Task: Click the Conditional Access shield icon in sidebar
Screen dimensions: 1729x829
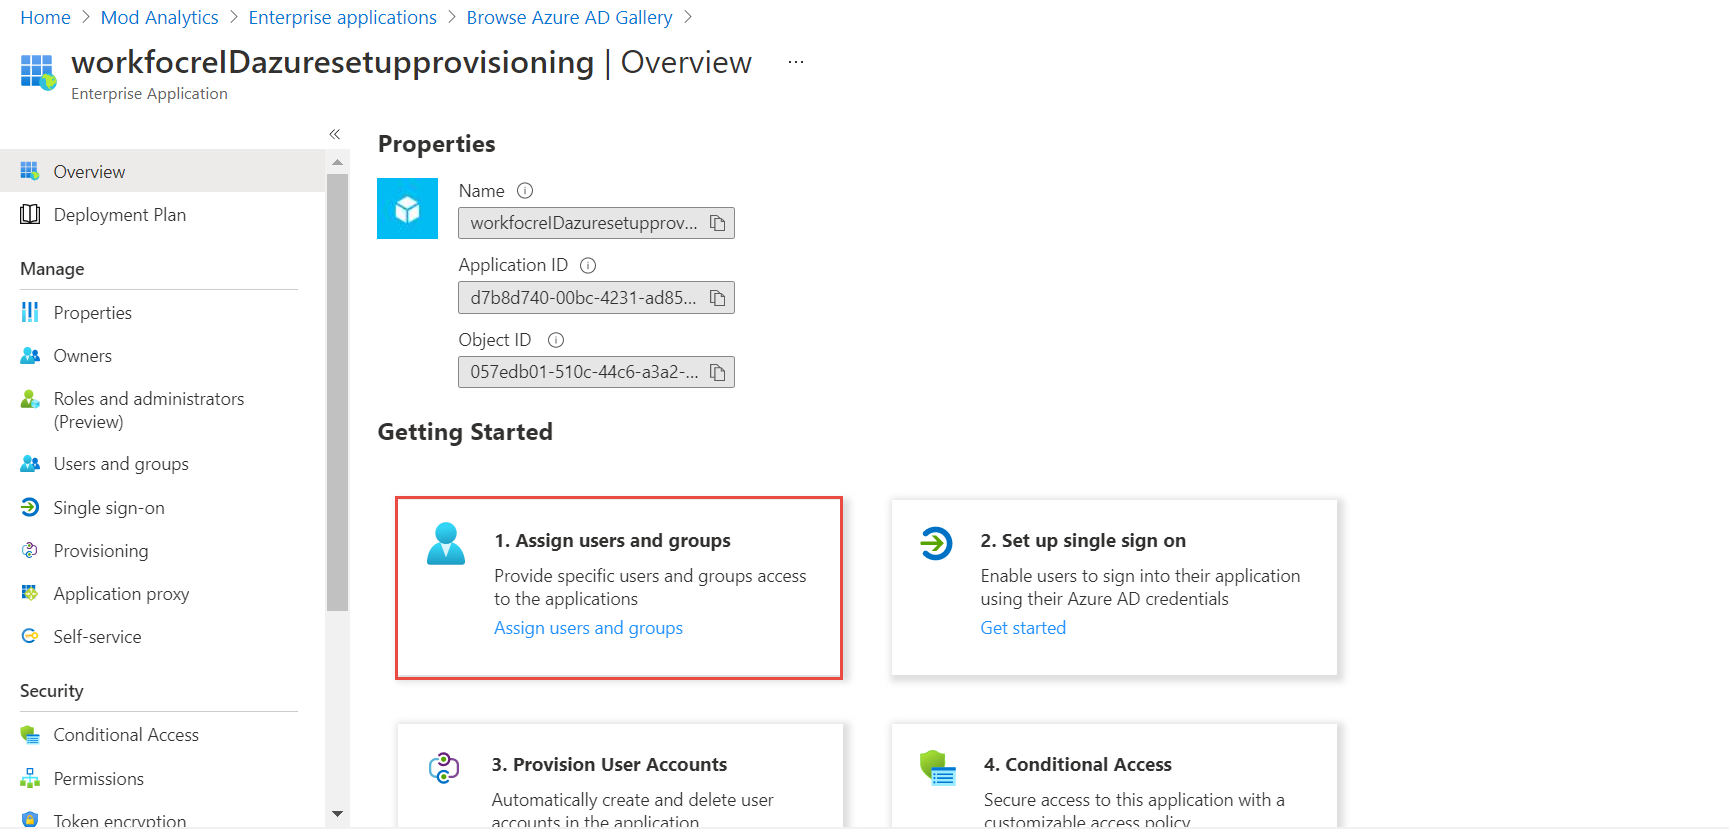Action: pos(30,735)
